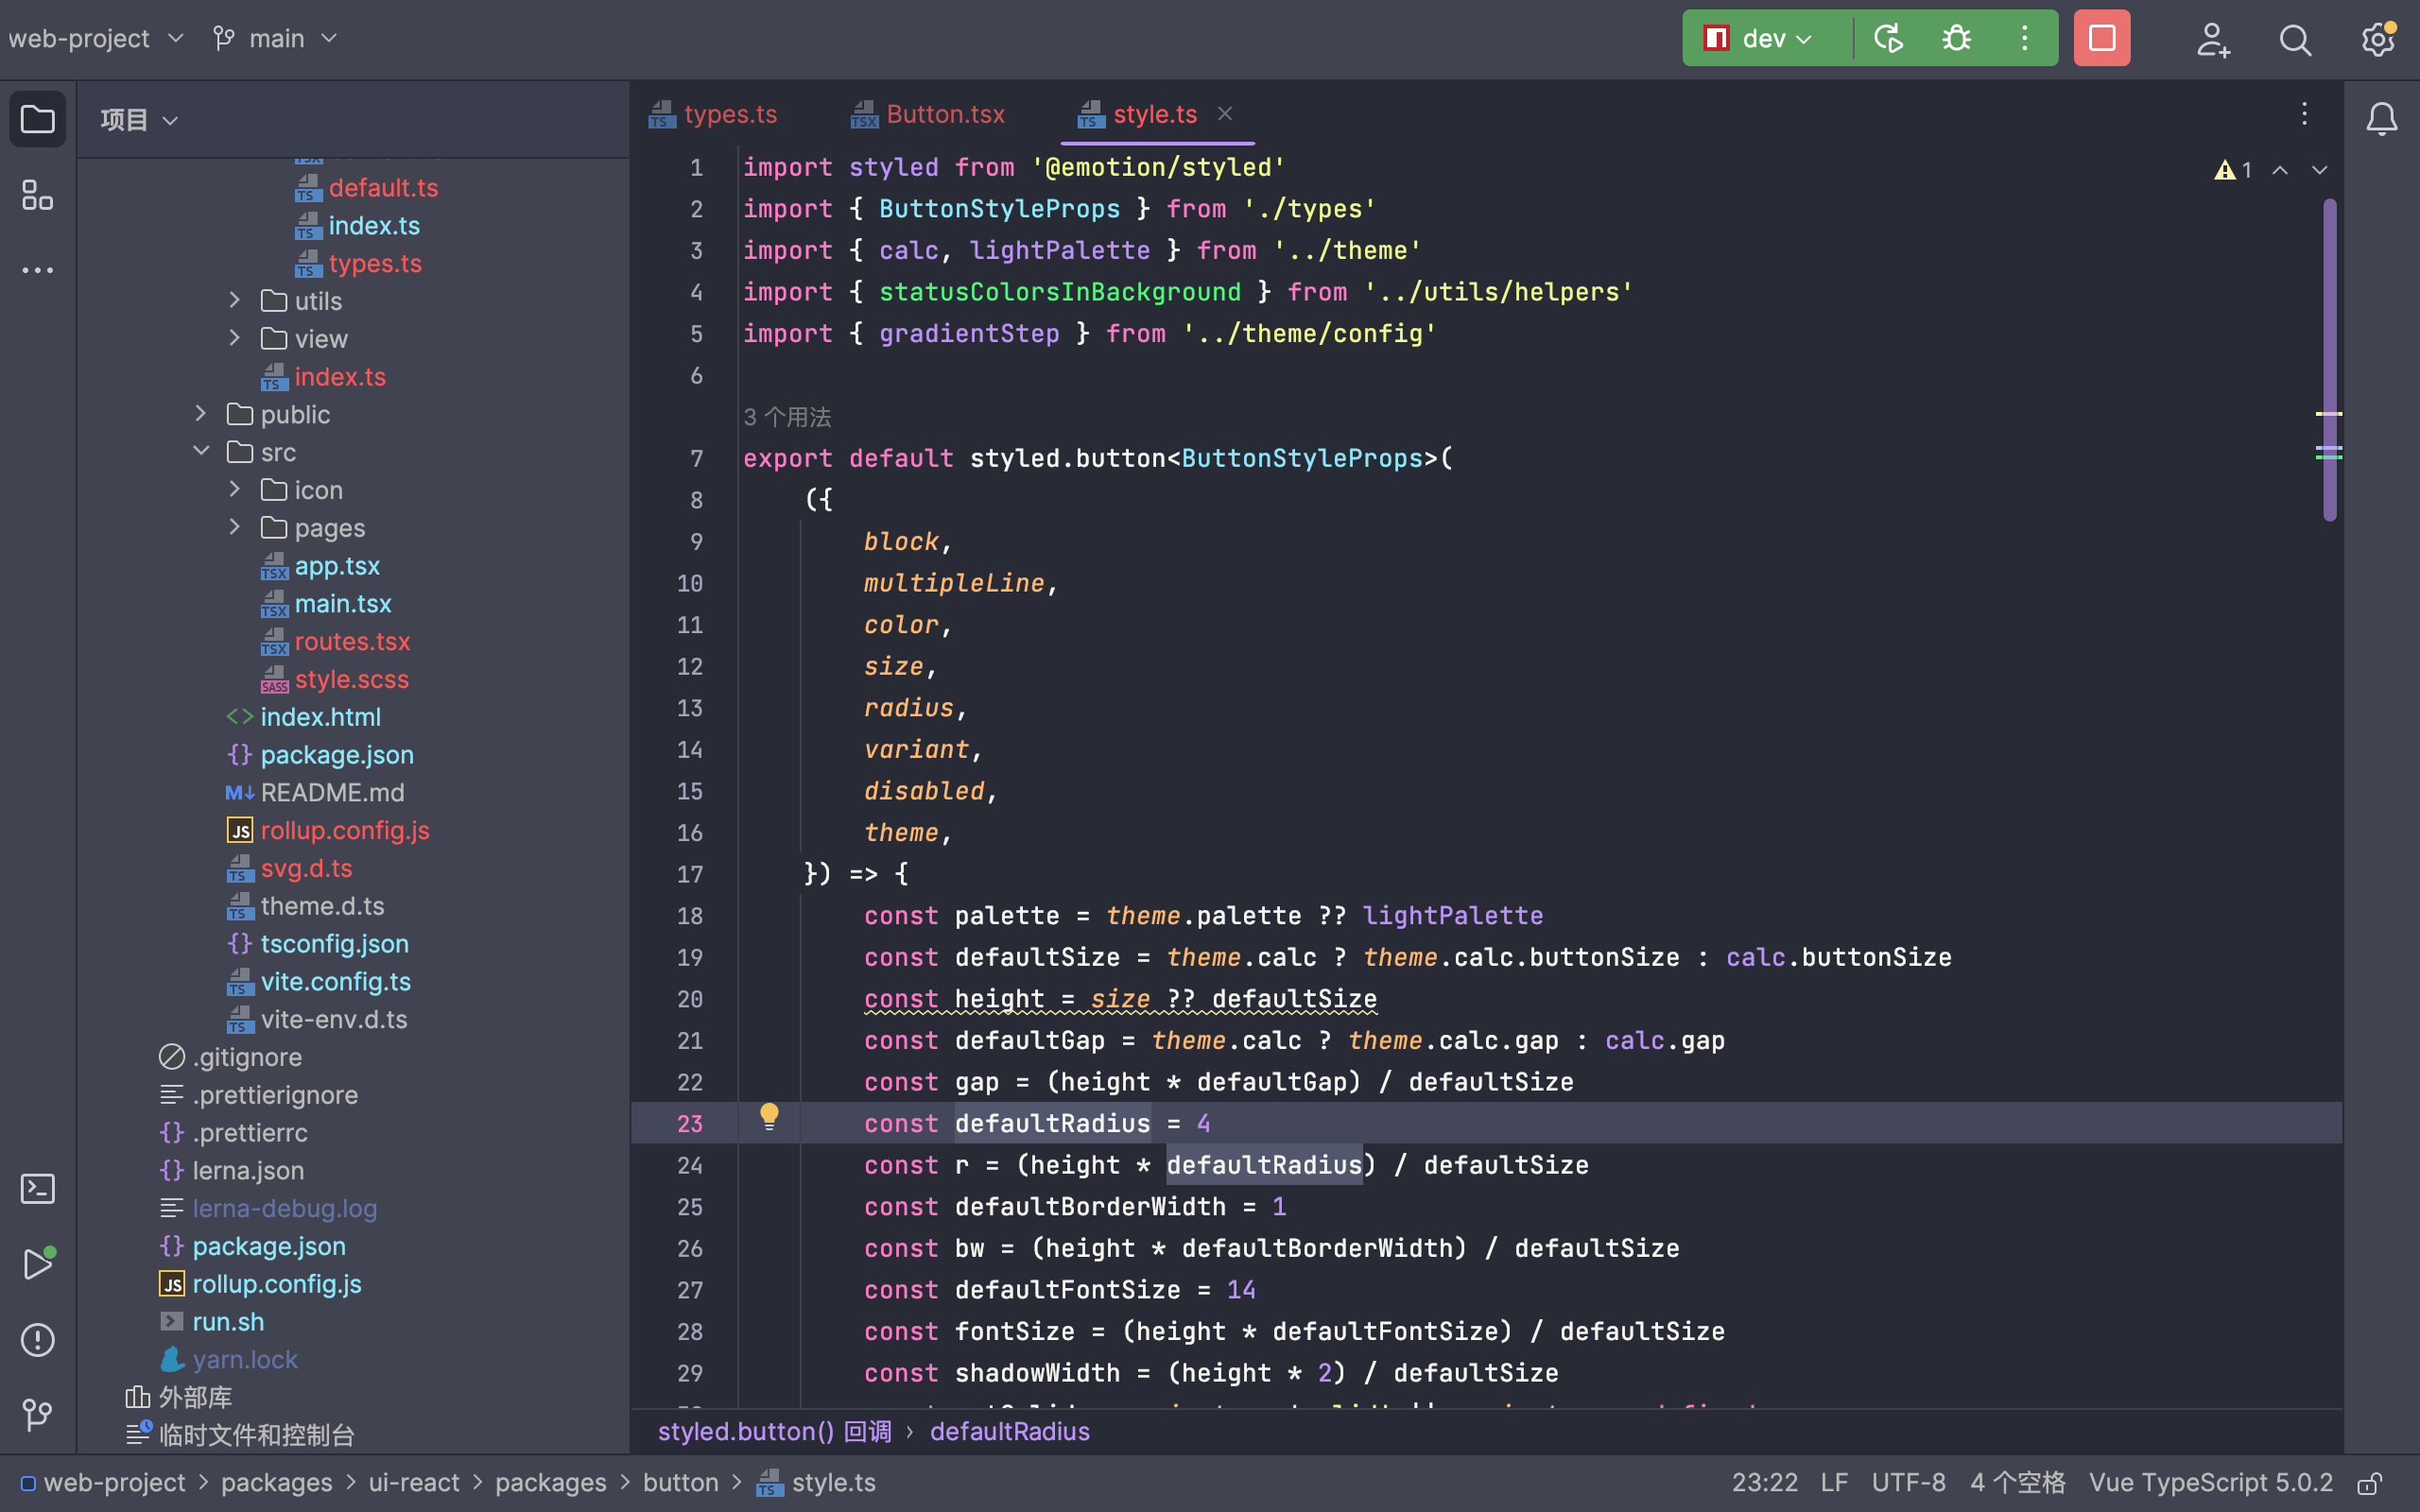
Task: Open the Run tool window in sidebar
Action: 38,1264
